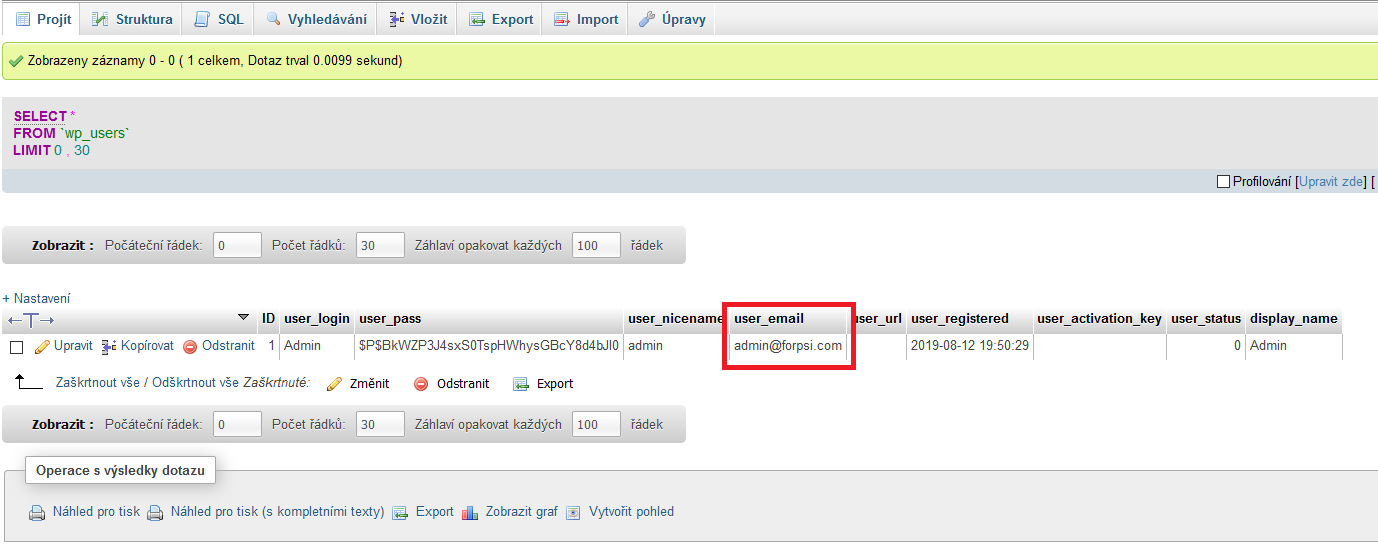Click the printer icon for Náhled pro tisk
The width and height of the screenshot is (1378, 558).
click(x=37, y=513)
